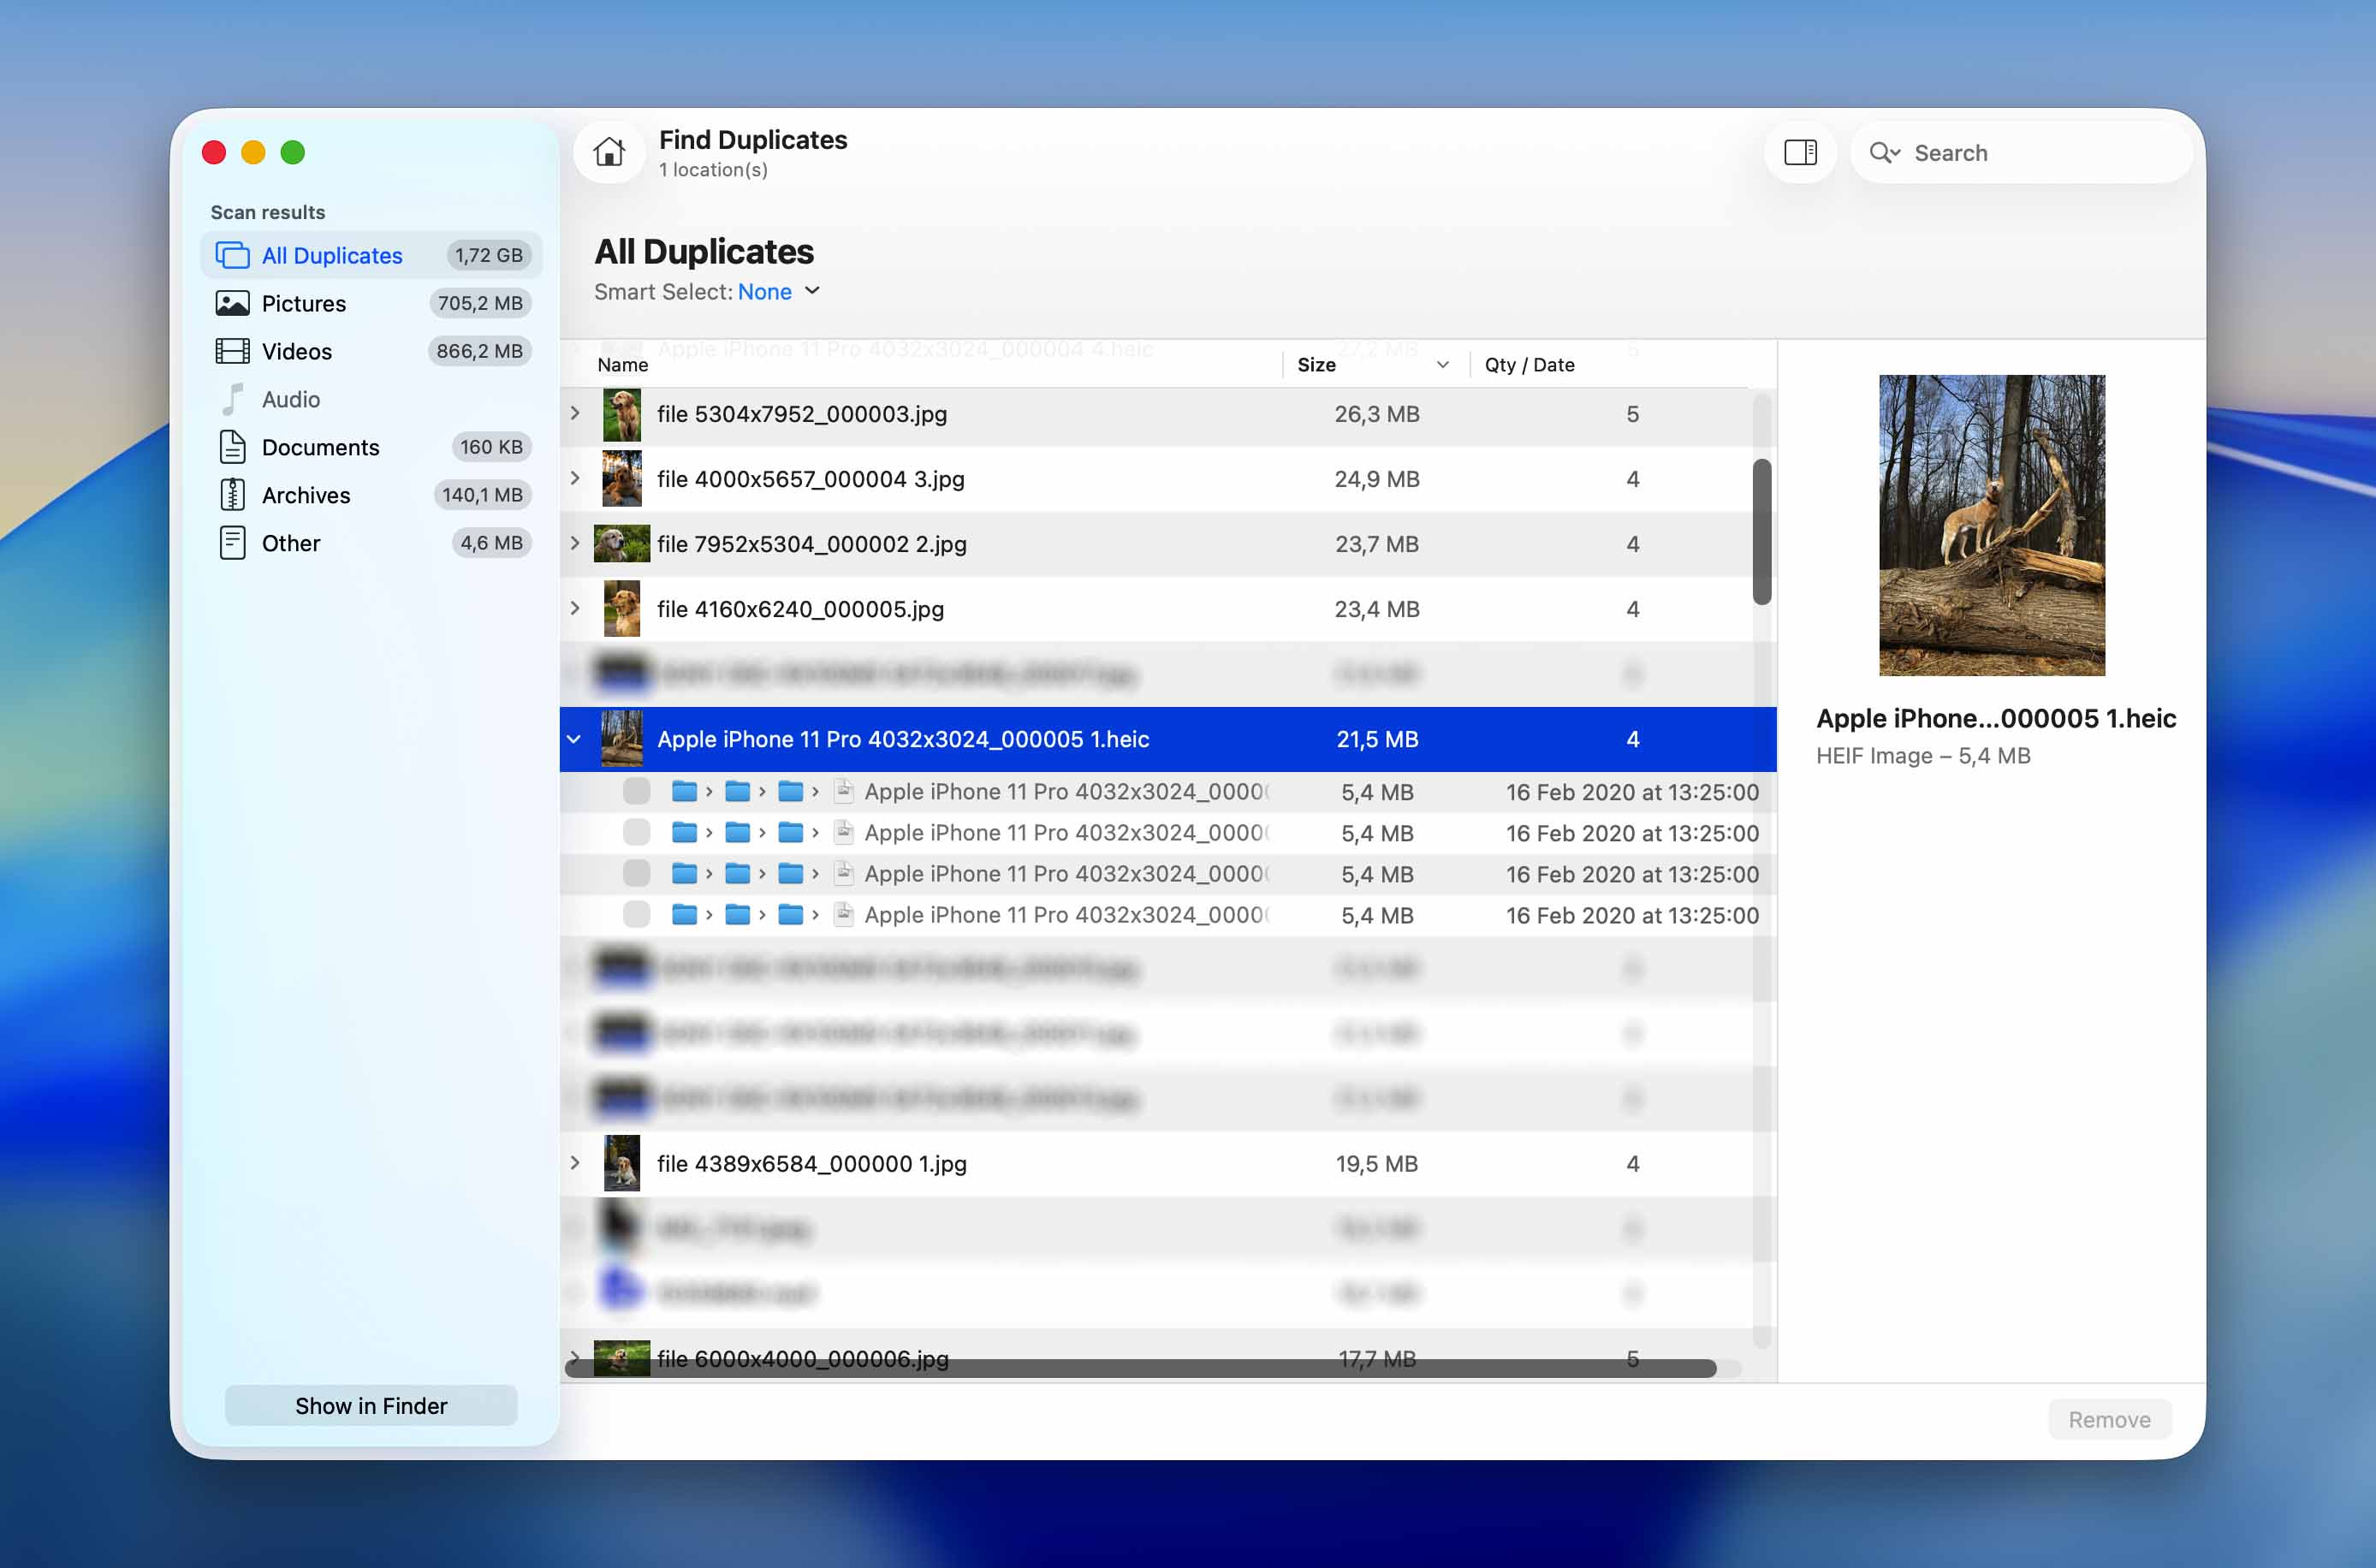Click first folder icon in first duplicate path
This screenshot has width=2376, height=1568.
tap(684, 791)
